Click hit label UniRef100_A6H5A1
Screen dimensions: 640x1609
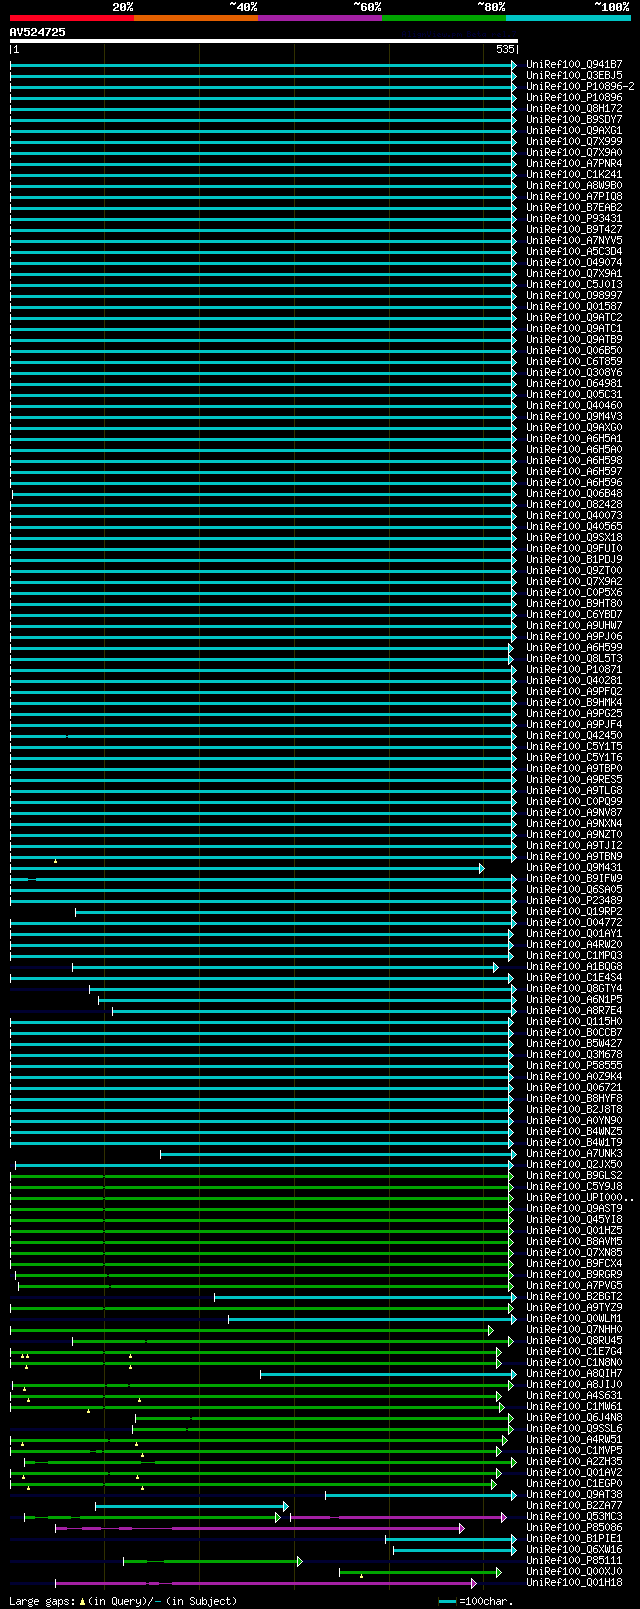point(574,438)
